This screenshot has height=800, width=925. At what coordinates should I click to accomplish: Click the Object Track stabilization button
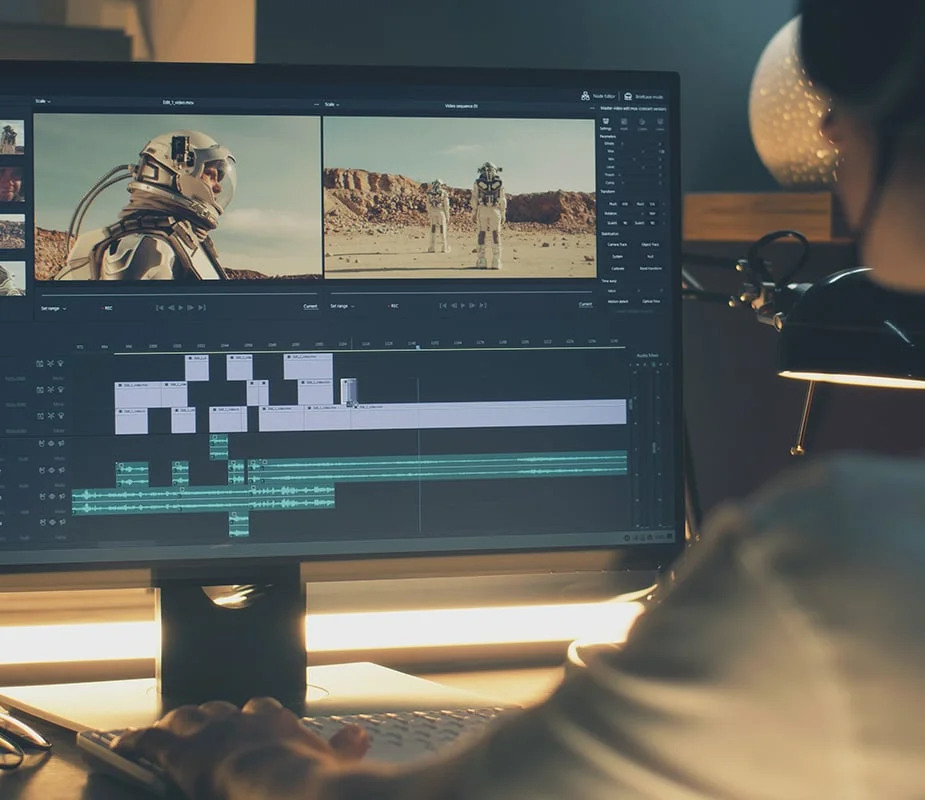tap(650, 244)
